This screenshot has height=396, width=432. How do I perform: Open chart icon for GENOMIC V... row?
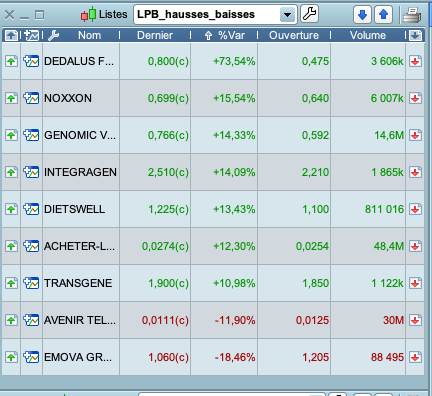pos(31,135)
